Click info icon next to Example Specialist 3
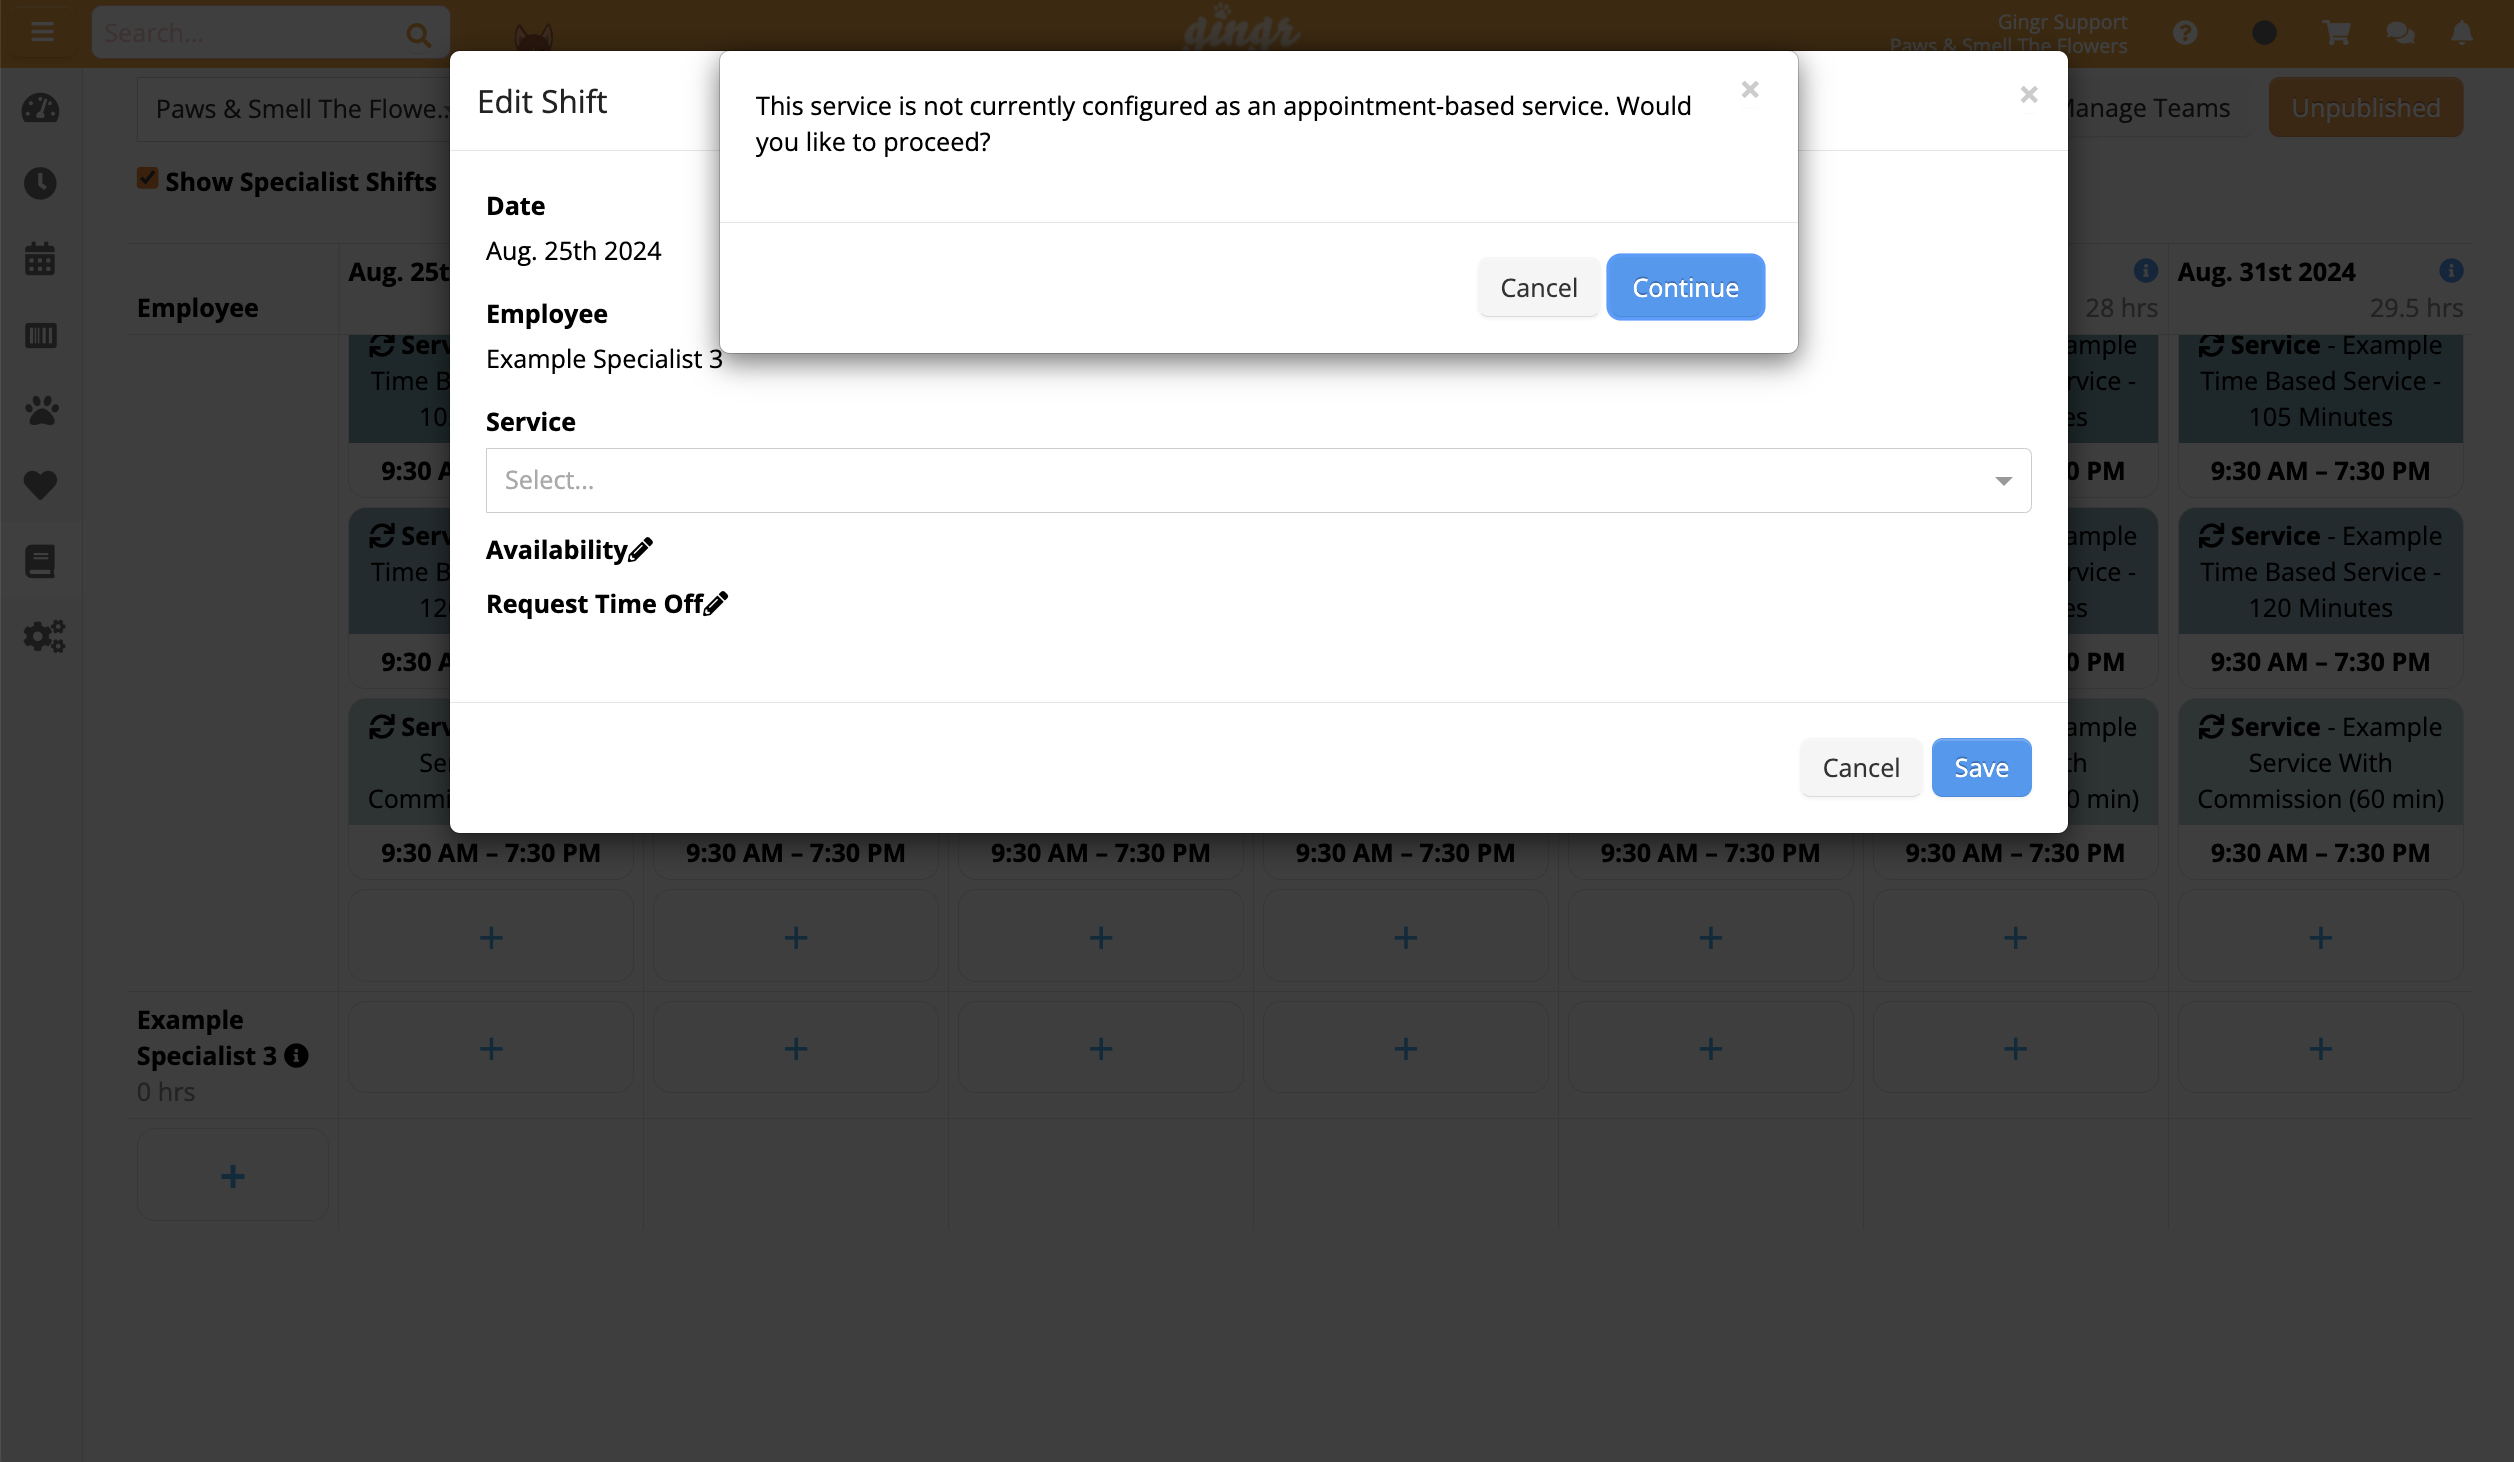2514x1462 pixels. coord(296,1056)
